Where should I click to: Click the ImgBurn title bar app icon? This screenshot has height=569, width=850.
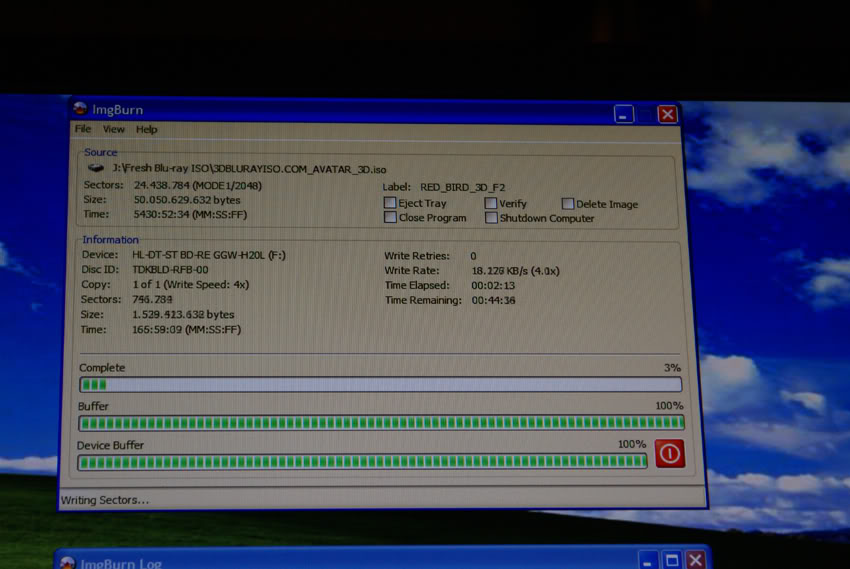click(x=80, y=109)
